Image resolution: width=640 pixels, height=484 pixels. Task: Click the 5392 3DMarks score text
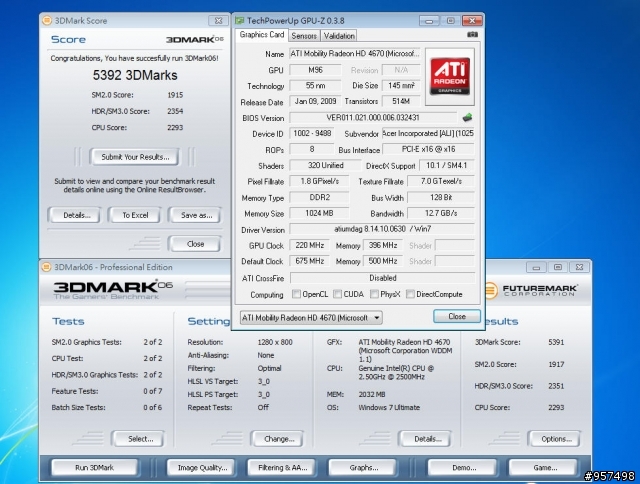pos(135,75)
